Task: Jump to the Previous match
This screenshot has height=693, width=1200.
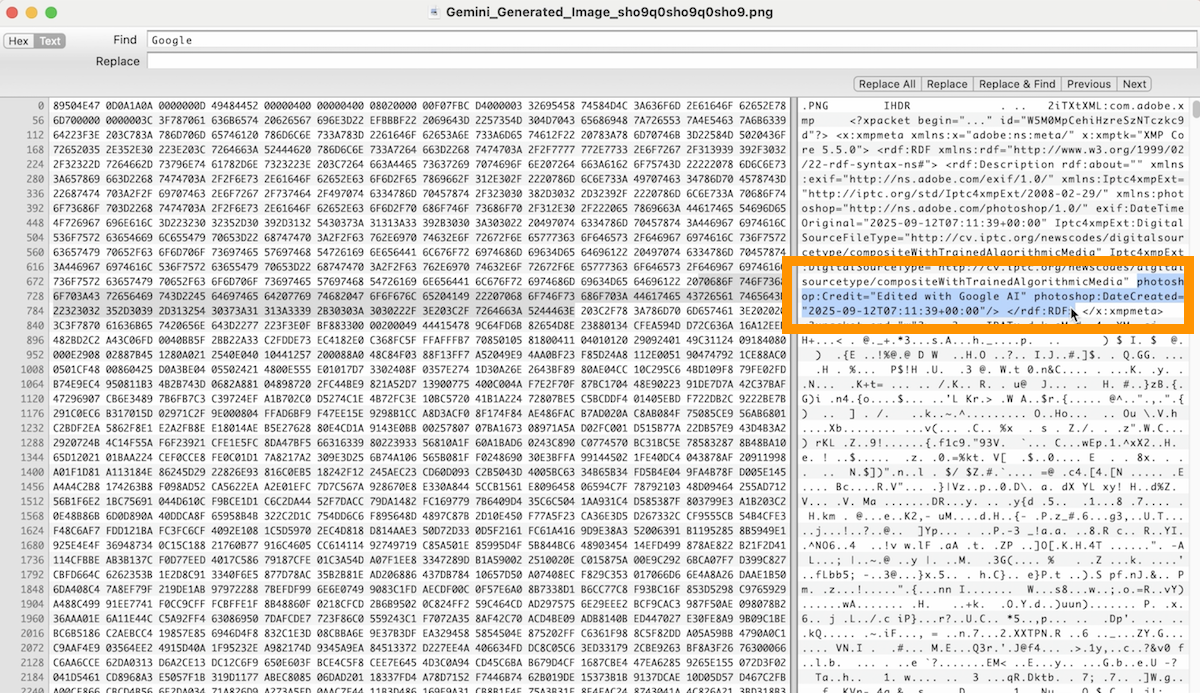Action: coord(1088,84)
